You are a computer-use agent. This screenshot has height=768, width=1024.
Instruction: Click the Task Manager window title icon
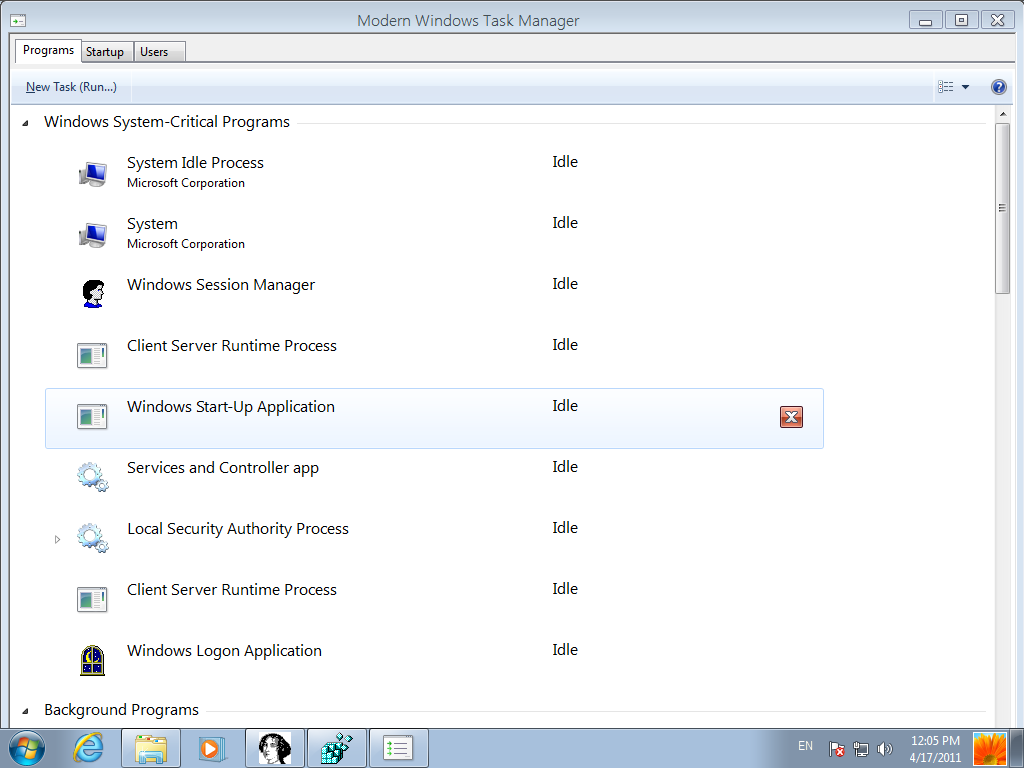click(x=18, y=21)
